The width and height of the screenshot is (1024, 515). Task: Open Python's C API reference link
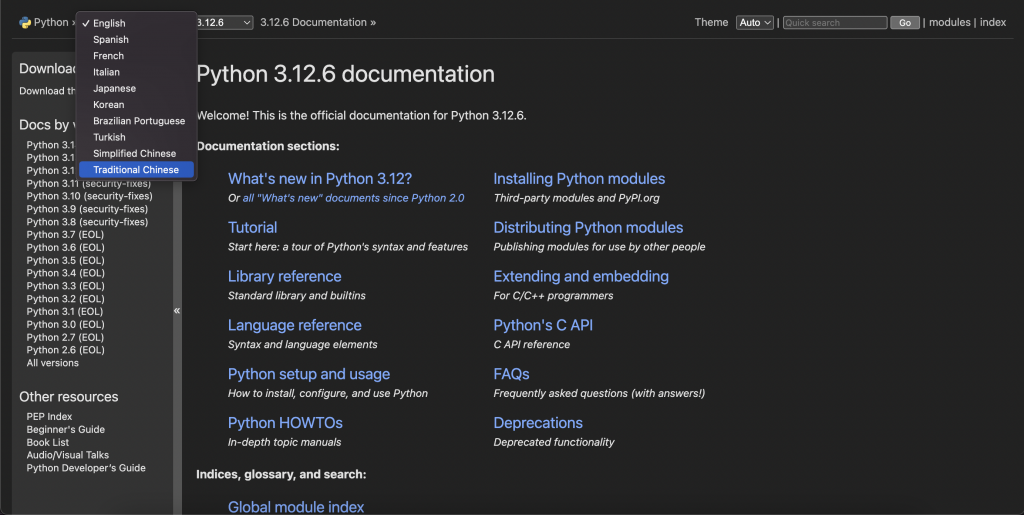[x=543, y=325]
